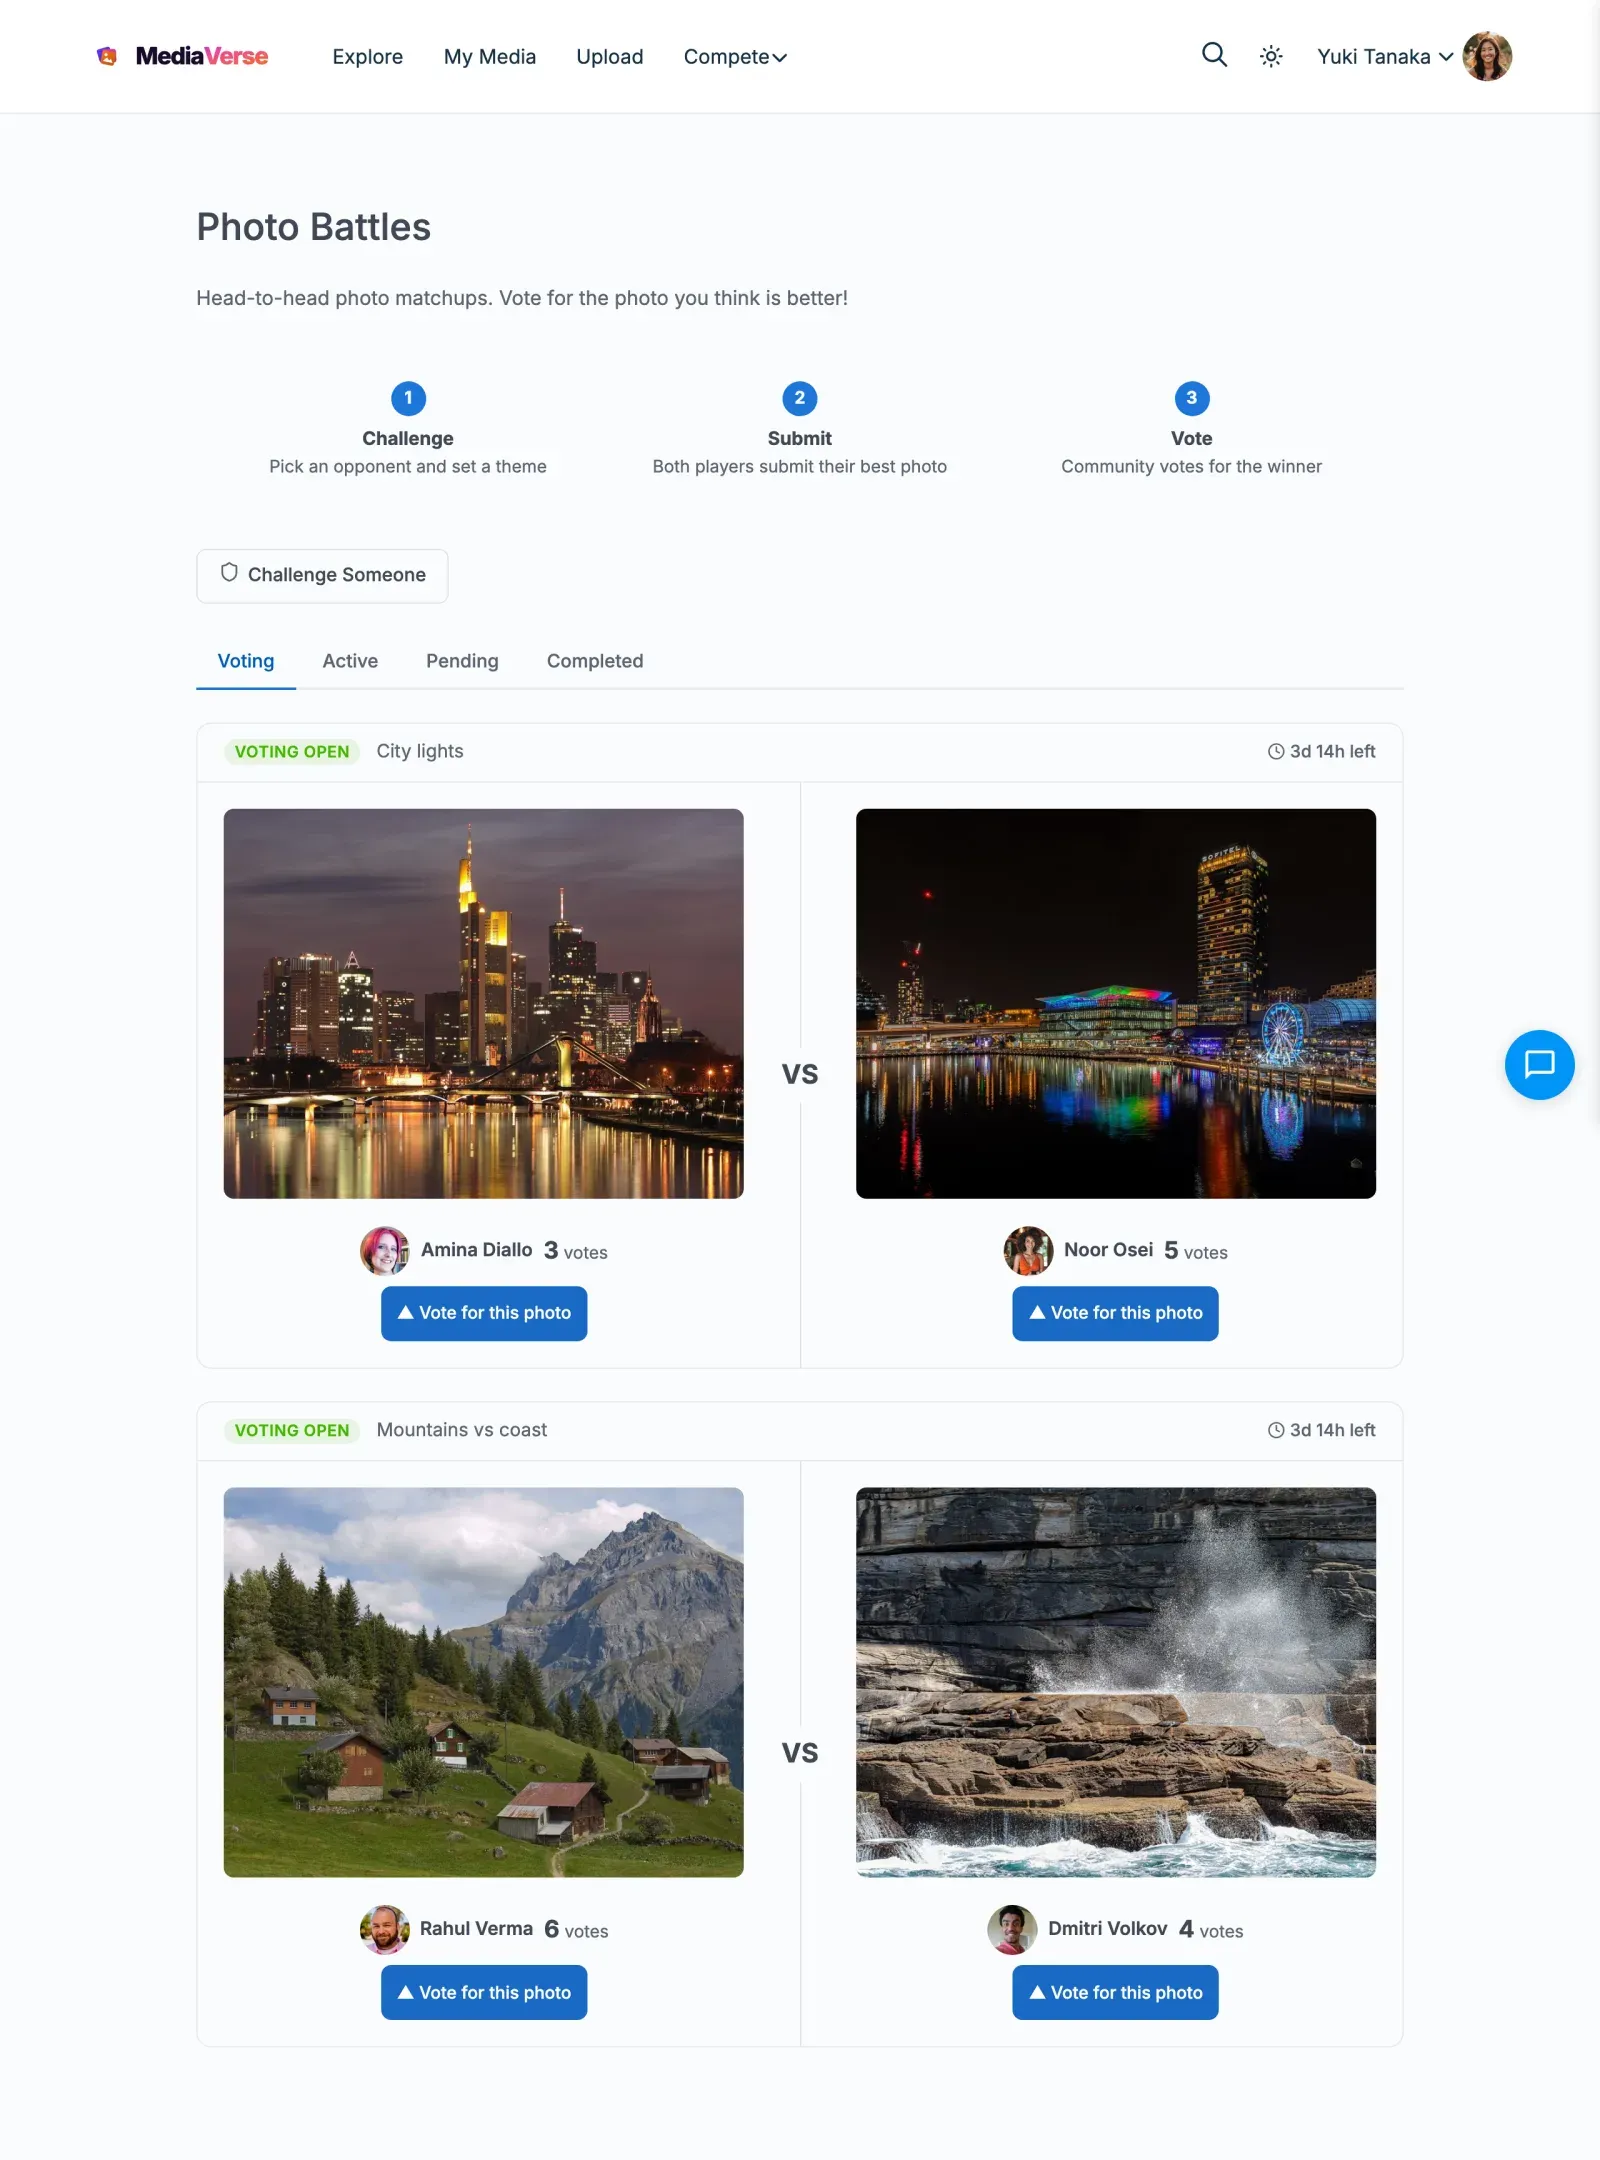1600x2160 pixels.
Task: Click step 2 Submit circle
Action: pos(800,398)
